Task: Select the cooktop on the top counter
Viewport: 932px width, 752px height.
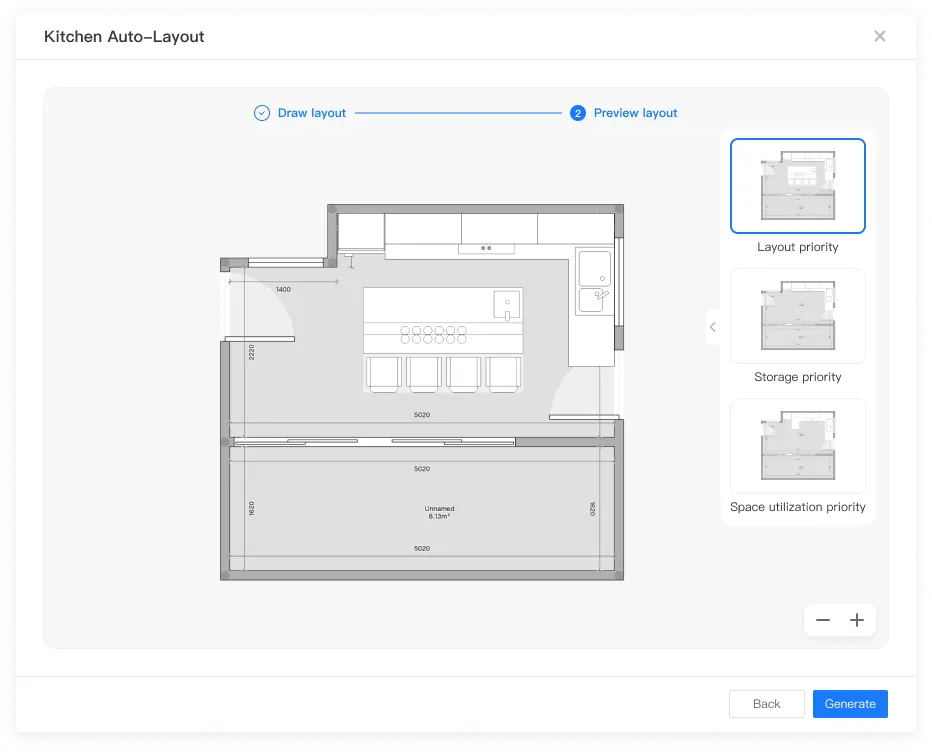Action: [486, 248]
